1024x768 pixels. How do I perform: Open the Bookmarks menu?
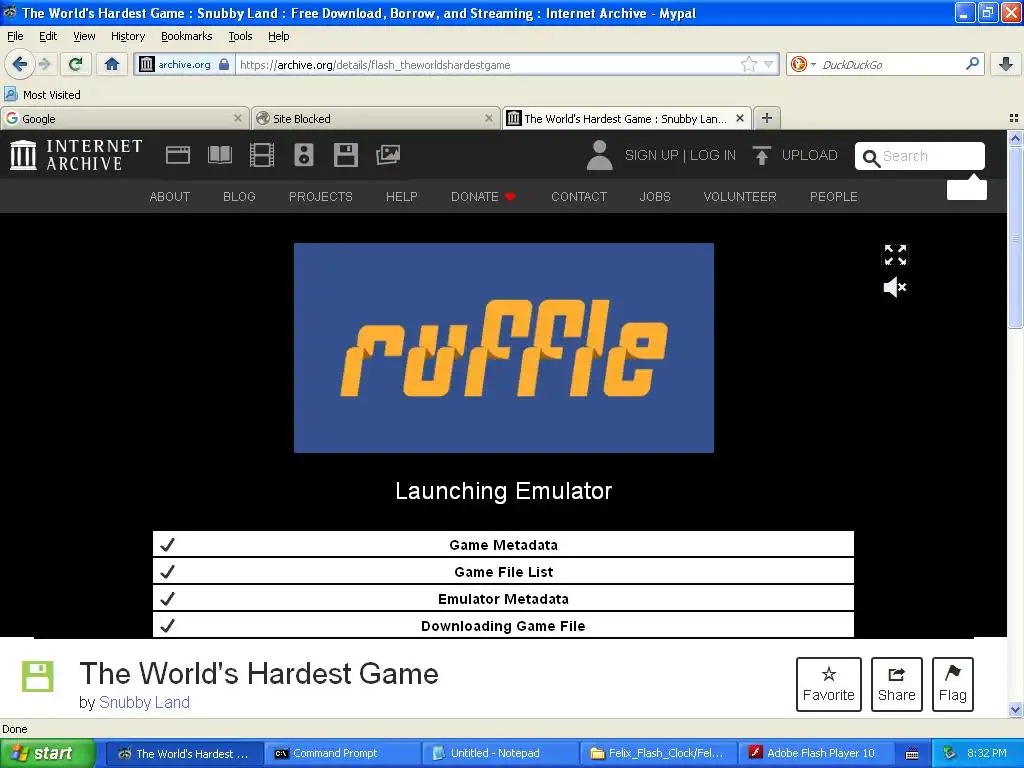(187, 36)
